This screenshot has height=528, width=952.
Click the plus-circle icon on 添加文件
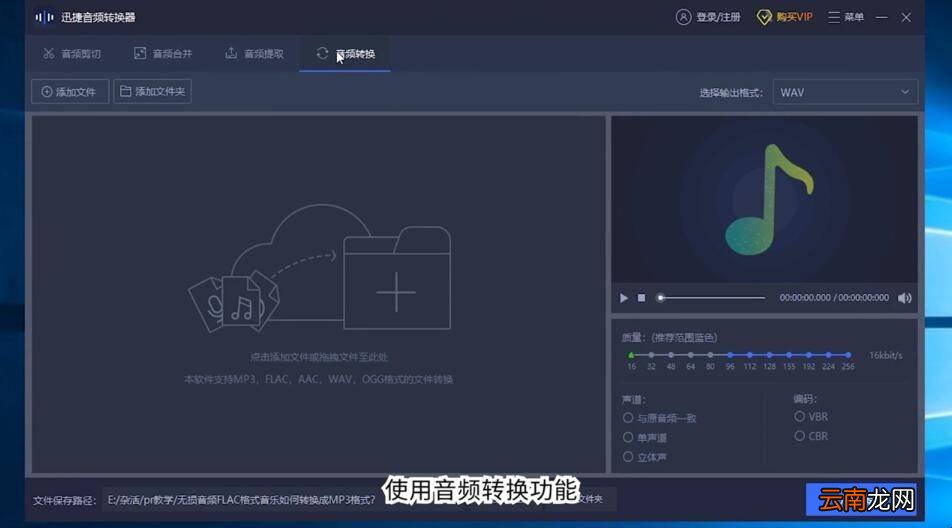[x=47, y=92]
